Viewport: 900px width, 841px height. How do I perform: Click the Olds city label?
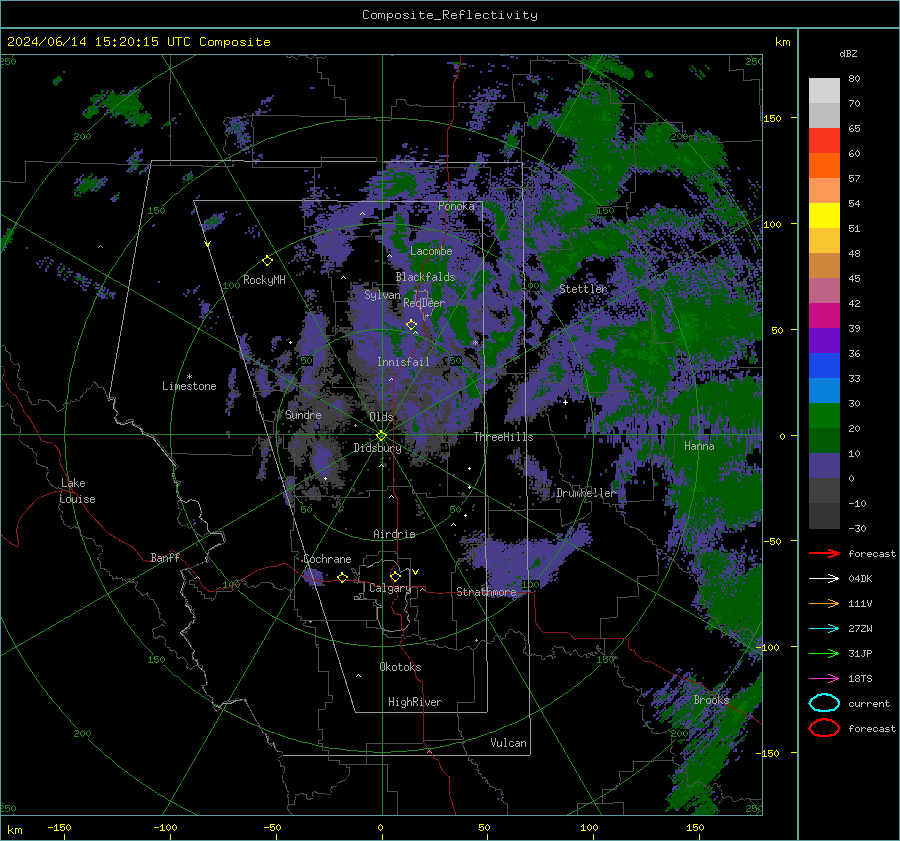coord(381,417)
